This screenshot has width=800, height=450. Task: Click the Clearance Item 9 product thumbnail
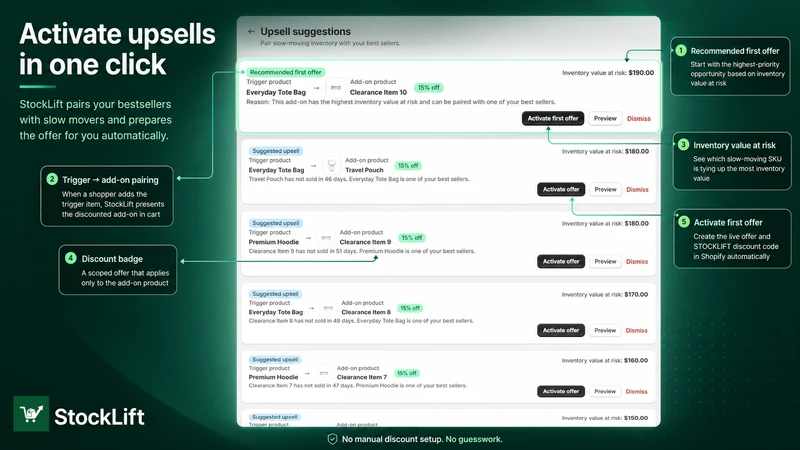tap(326, 238)
